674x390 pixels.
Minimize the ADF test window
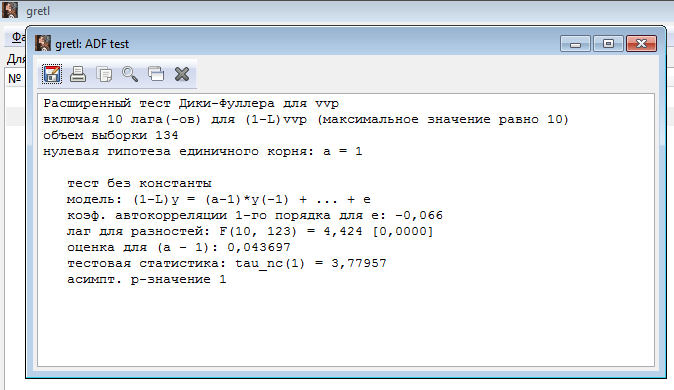pyautogui.click(x=575, y=44)
